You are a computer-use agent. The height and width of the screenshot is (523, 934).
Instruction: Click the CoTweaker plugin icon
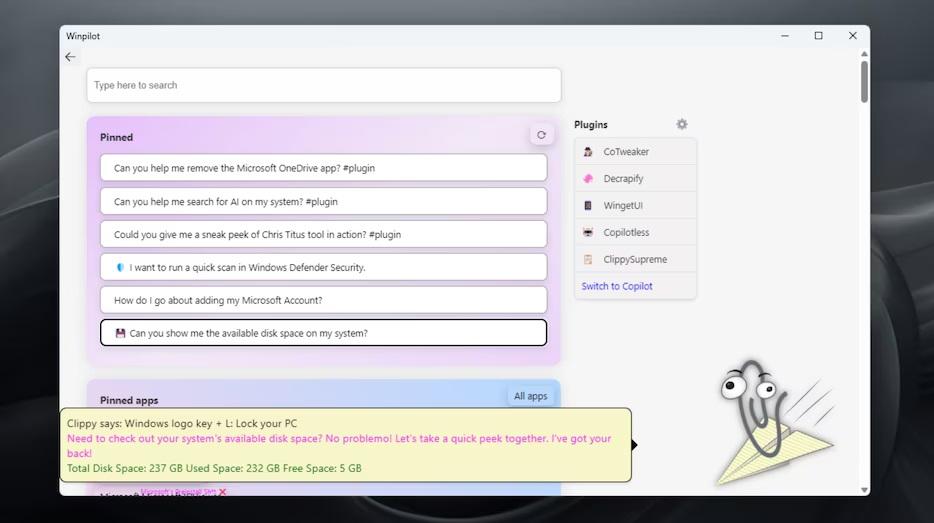(588, 152)
